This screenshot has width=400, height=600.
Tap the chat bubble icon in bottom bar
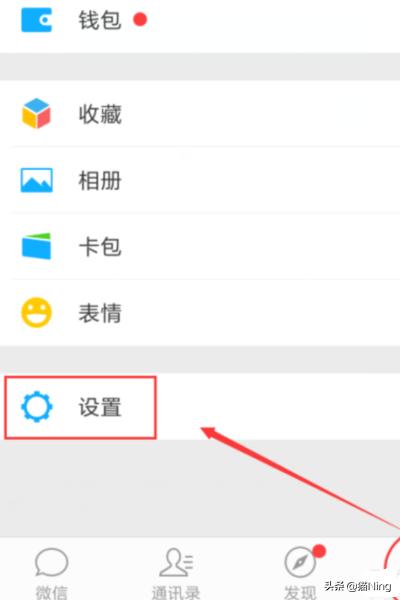51,562
